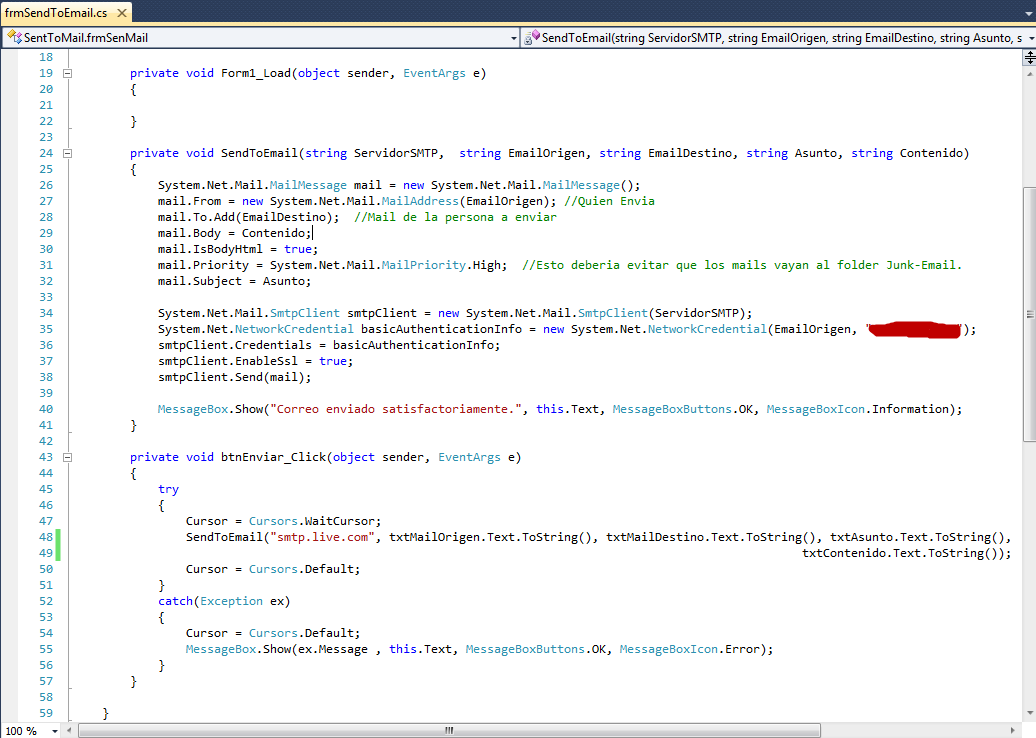Click the method icon beside SendToEmail member
The width and height of the screenshot is (1036, 738).
pyautogui.click(x=532, y=37)
